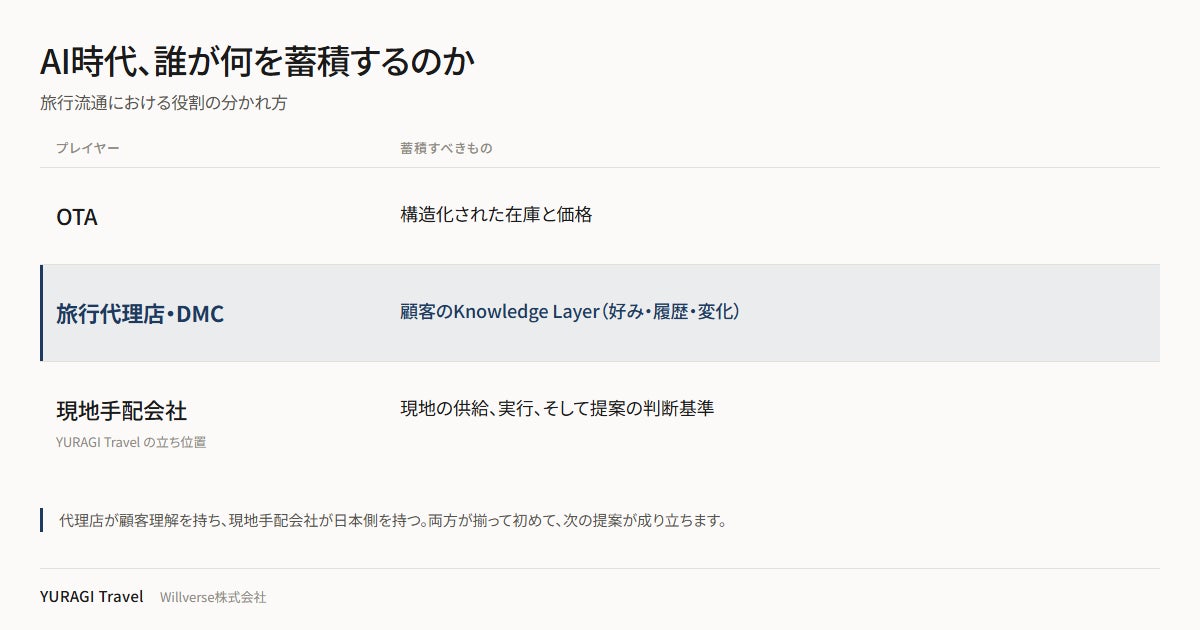Click the text "現地の供給、実行、そして提案の判断基準"
Image resolution: width=1200 pixels, height=630 pixels.
click(557, 408)
